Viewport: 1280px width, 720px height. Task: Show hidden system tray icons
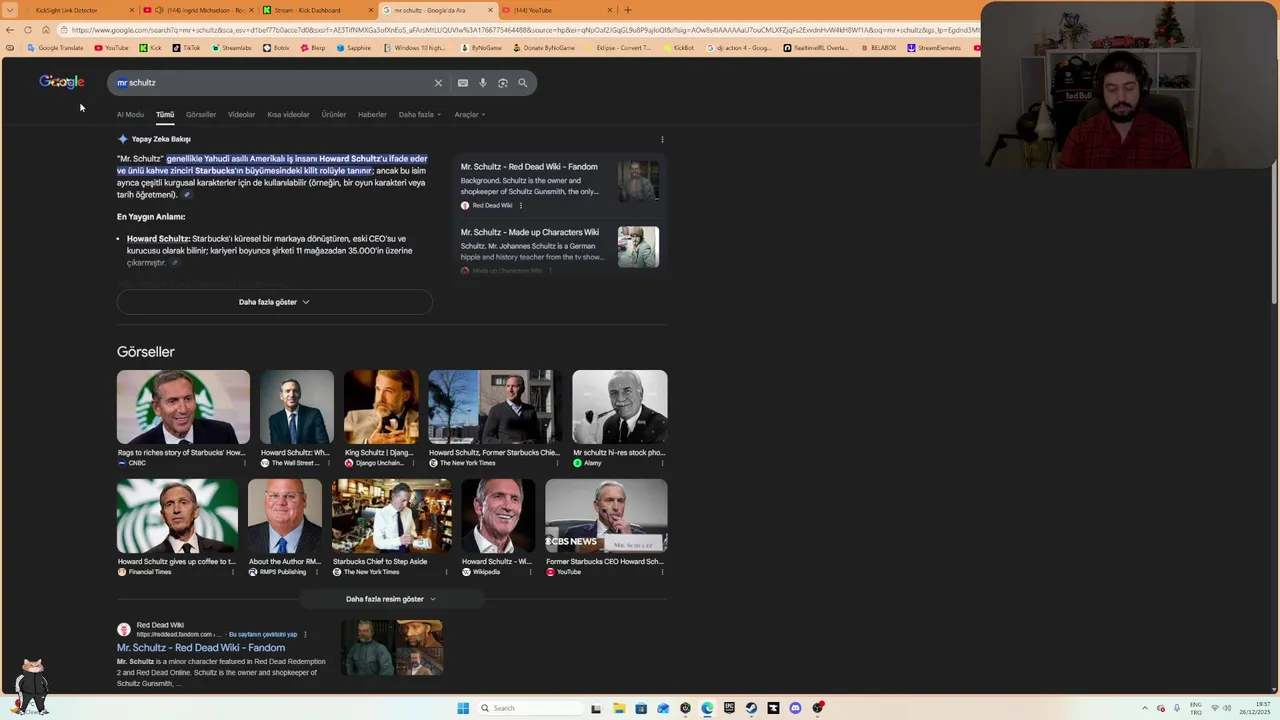coord(1145,708)
